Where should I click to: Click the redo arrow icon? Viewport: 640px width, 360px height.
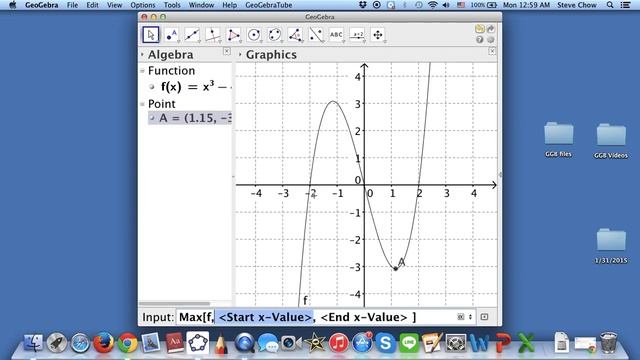click(x=491, y=29)
